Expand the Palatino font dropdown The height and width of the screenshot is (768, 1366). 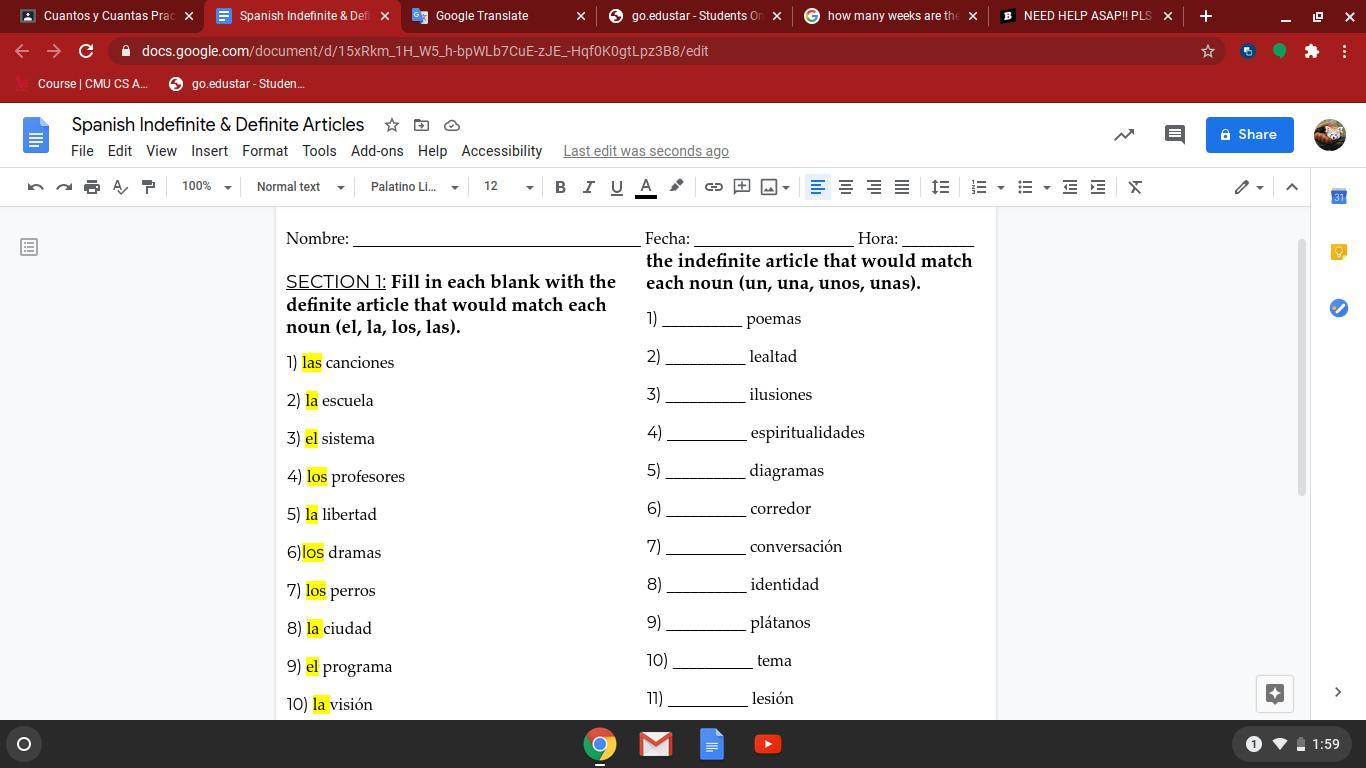point(414,187)
